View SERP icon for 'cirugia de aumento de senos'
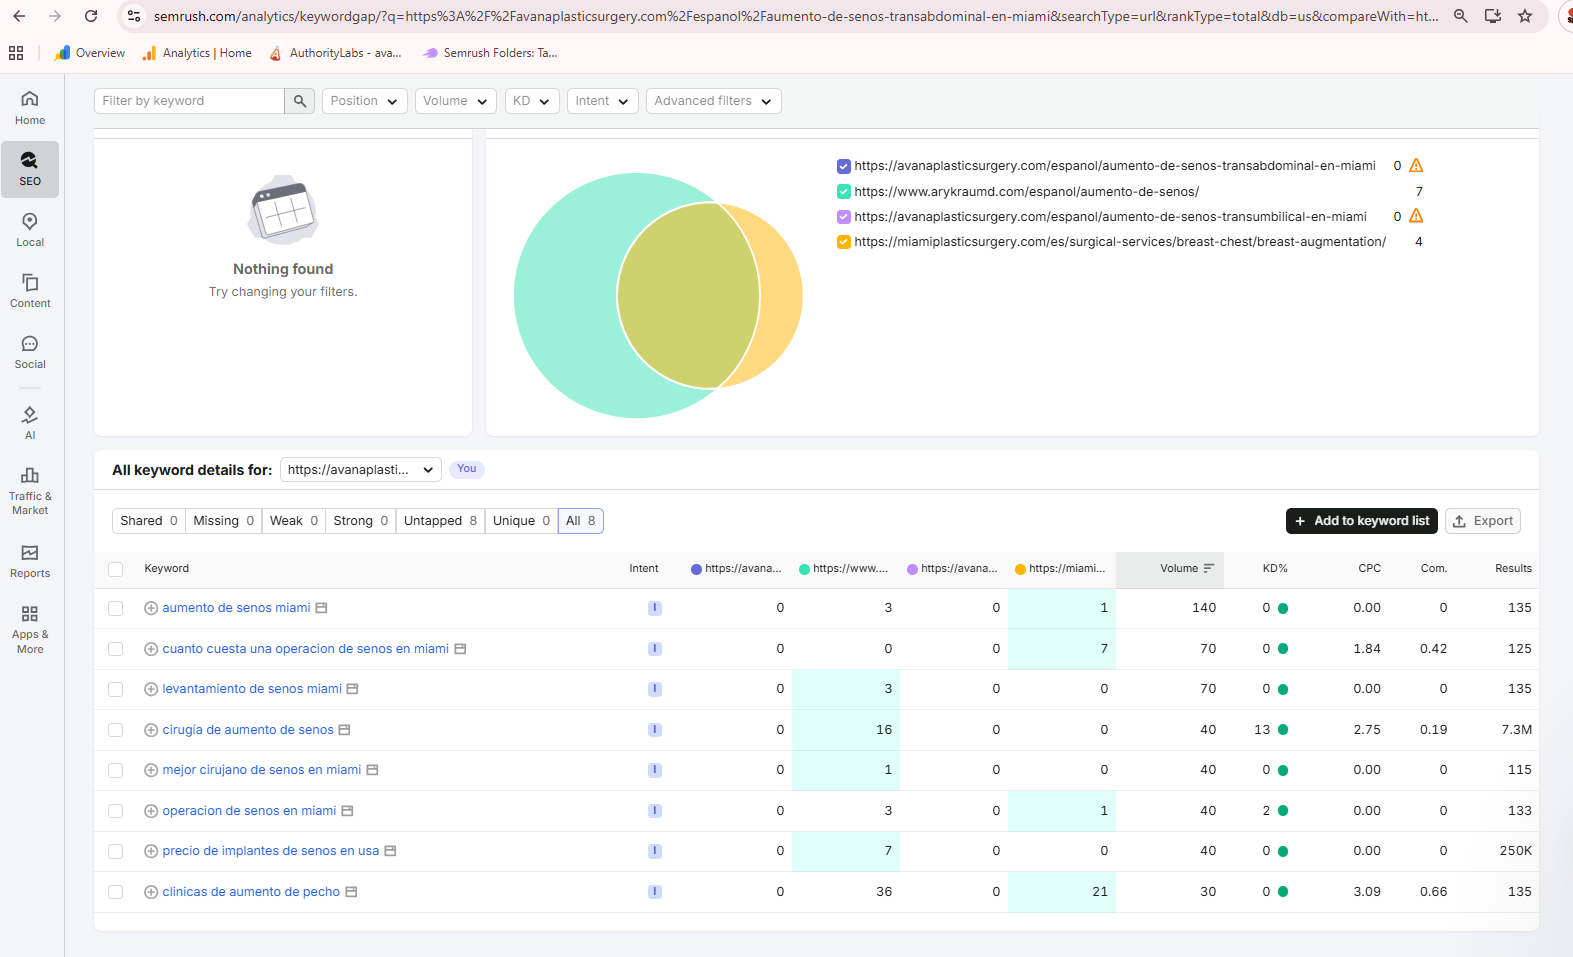The image size is (1573, 957). click(x=344, y=730)
